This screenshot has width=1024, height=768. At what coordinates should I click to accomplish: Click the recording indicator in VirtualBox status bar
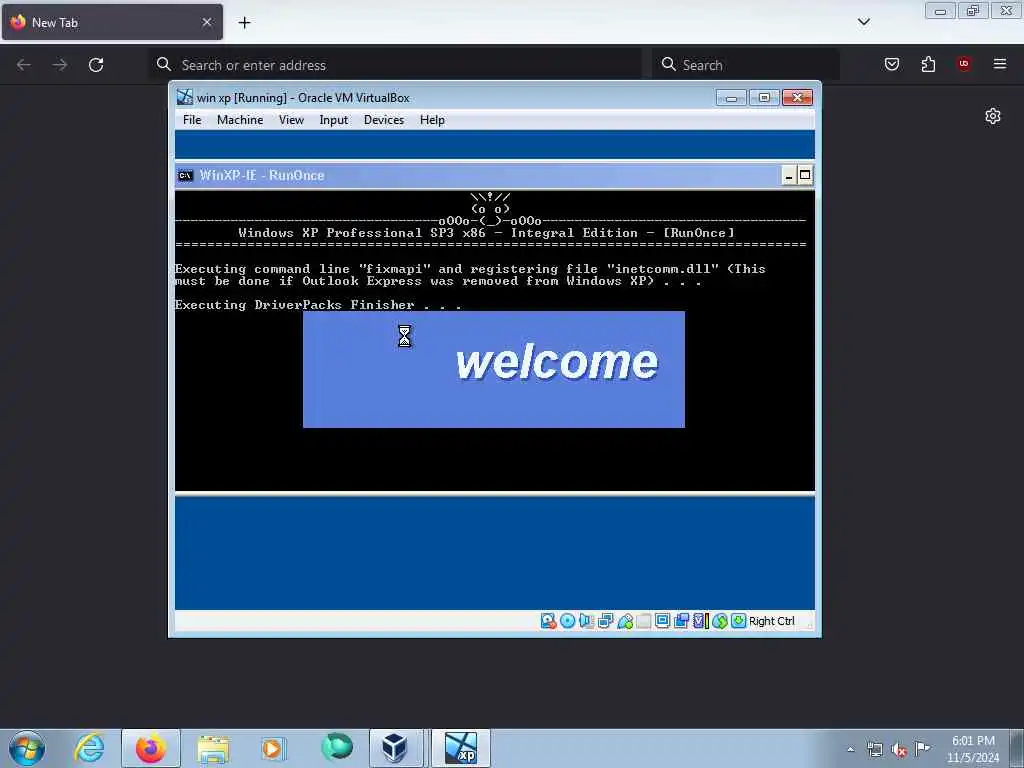pos(681,621)
